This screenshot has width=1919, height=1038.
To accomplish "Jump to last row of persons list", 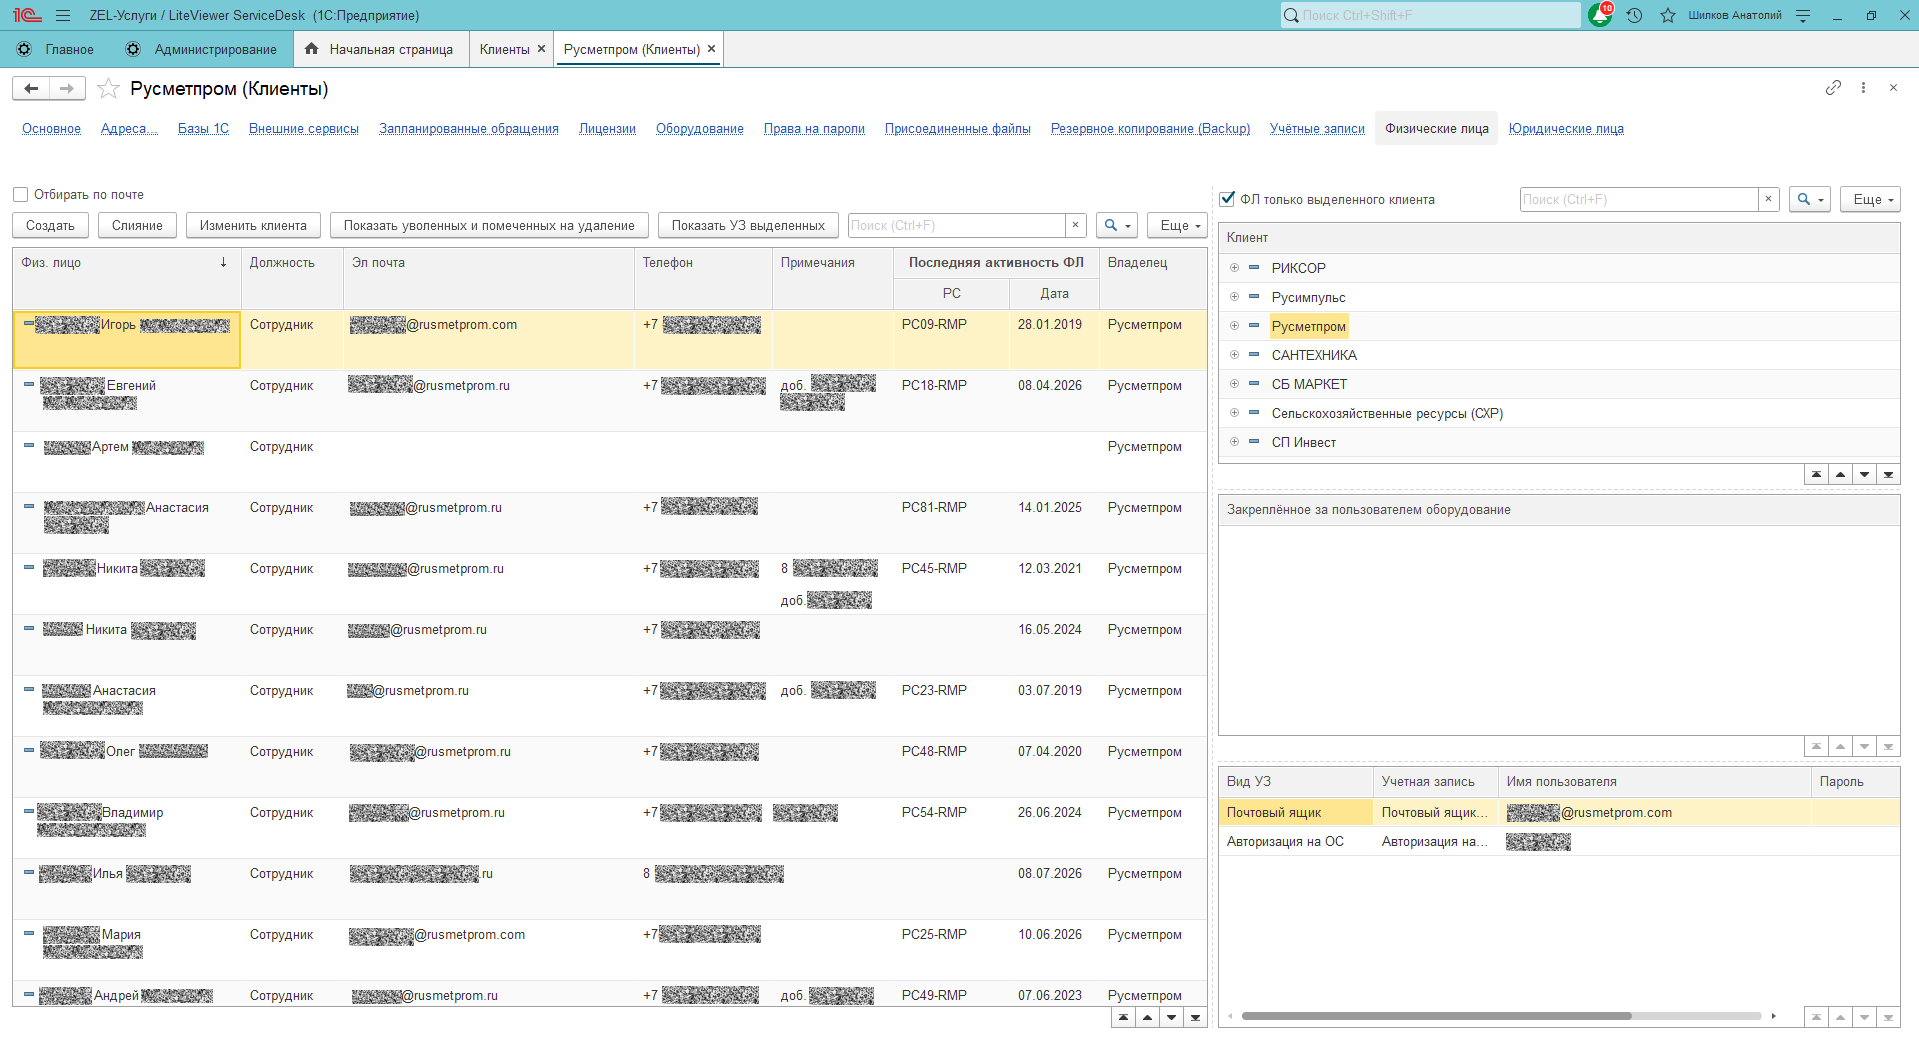I will coord(1195,1018).
